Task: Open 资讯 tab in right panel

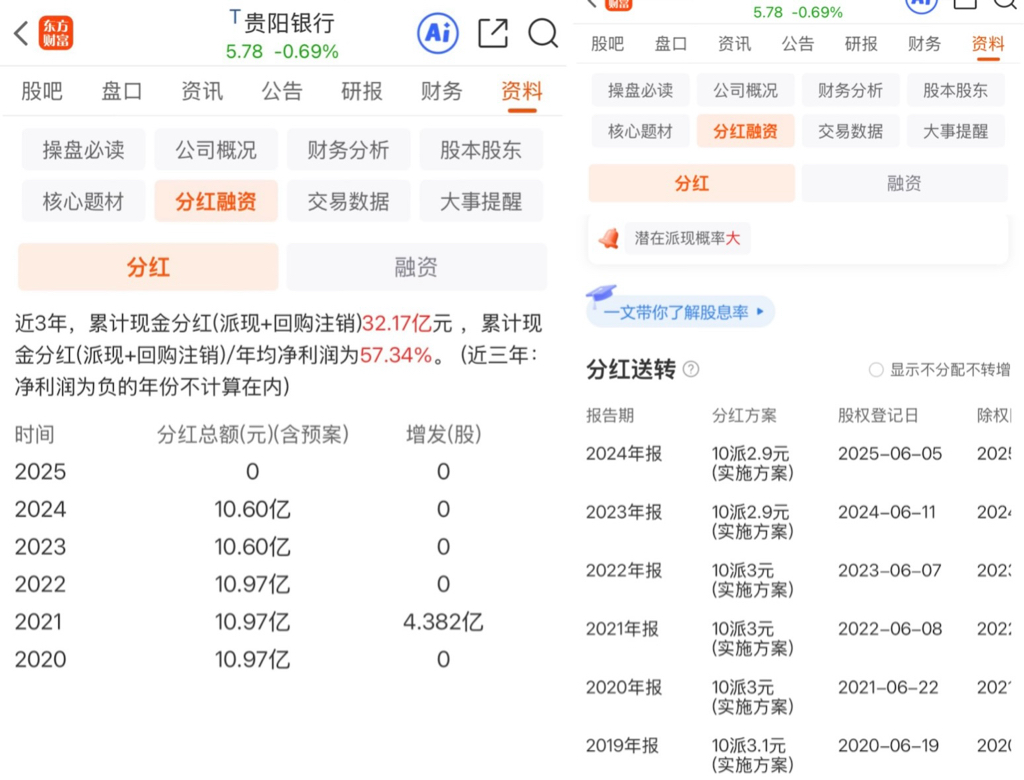Action: click(734, 44)
